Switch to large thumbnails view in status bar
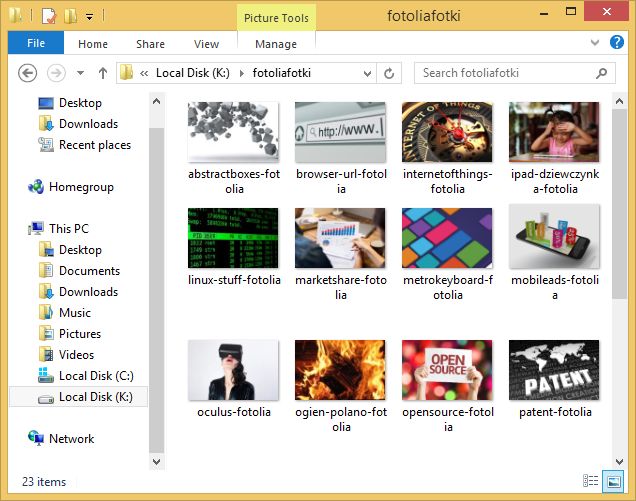636x501 pixels. [614, 482]
